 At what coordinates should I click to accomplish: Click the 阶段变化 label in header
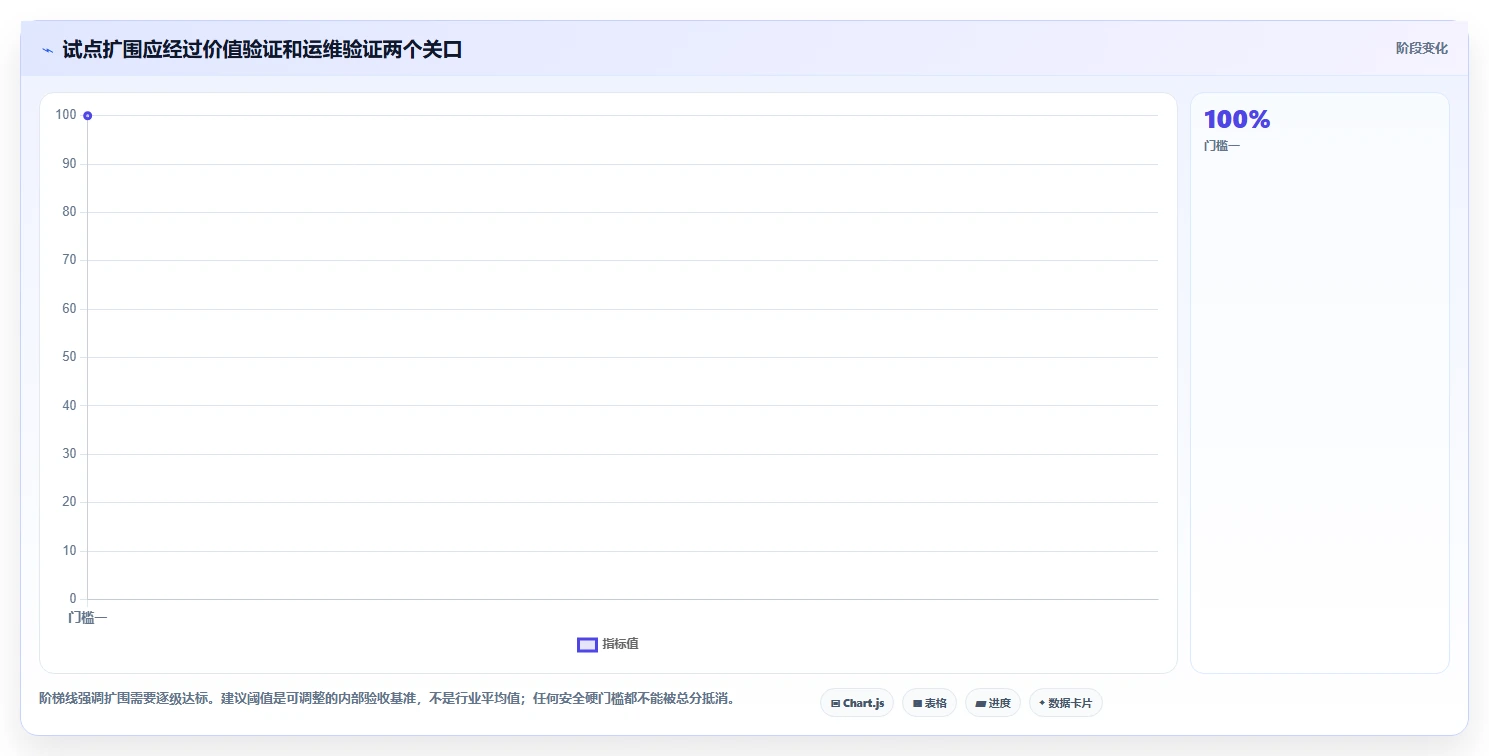coord(1421,48)
